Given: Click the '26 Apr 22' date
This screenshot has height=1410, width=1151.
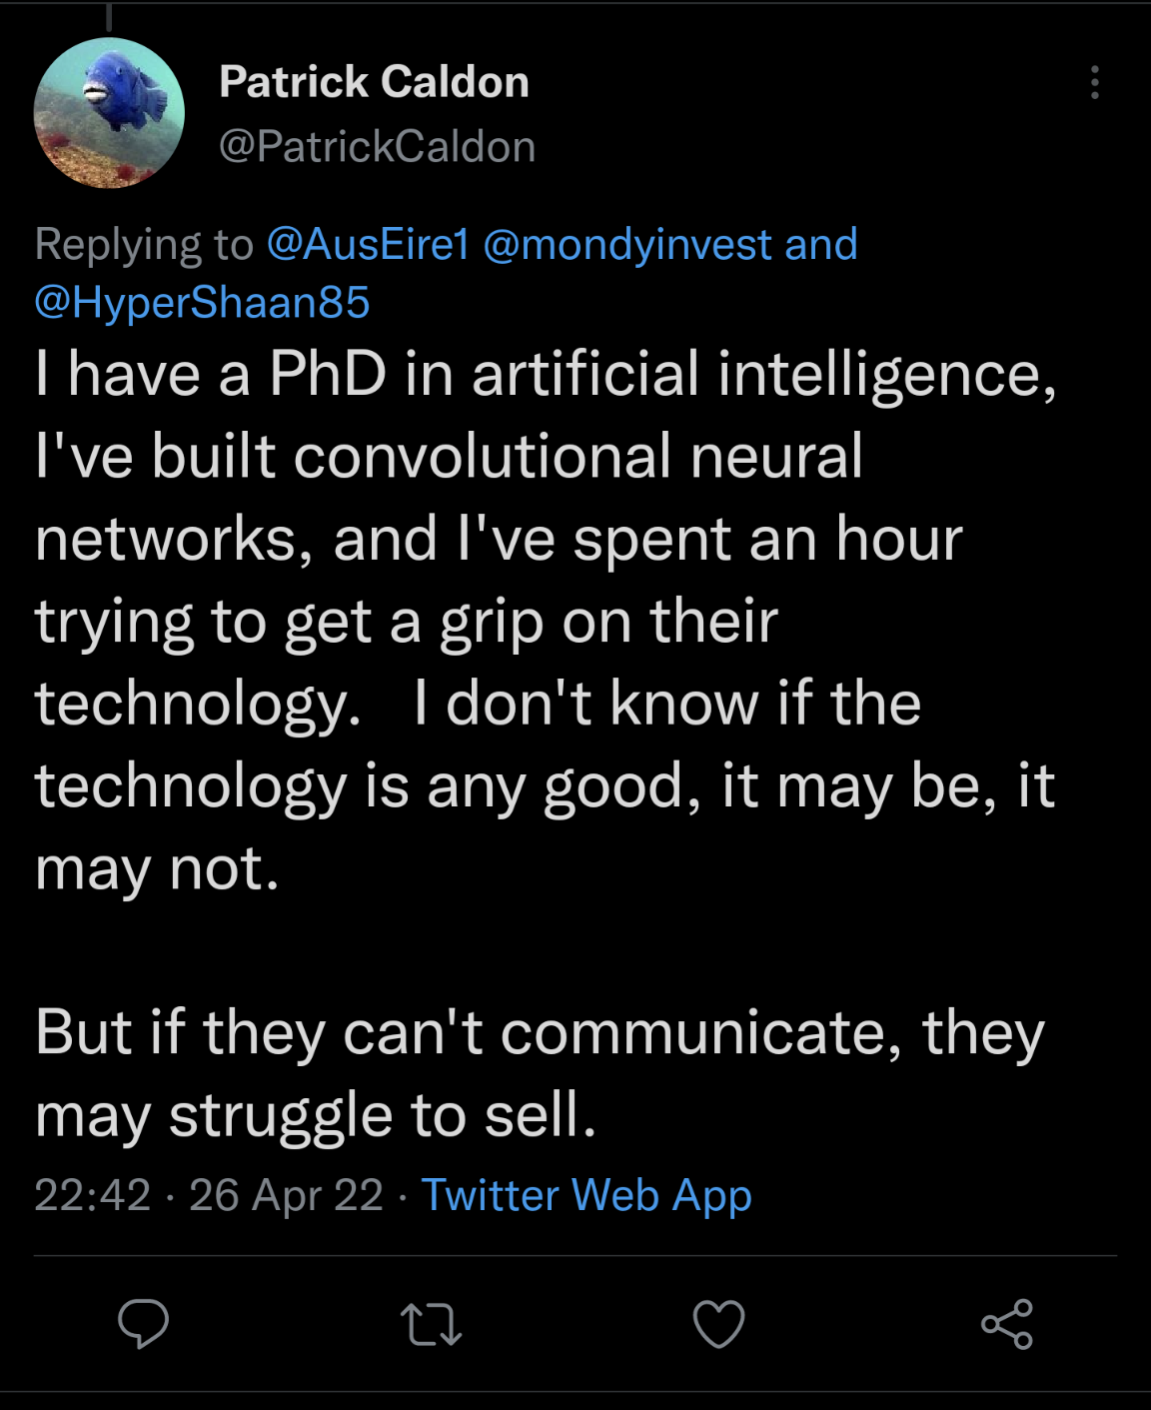Looking at the screenshot, I should pyautogui.click(x=286, y=1195).
